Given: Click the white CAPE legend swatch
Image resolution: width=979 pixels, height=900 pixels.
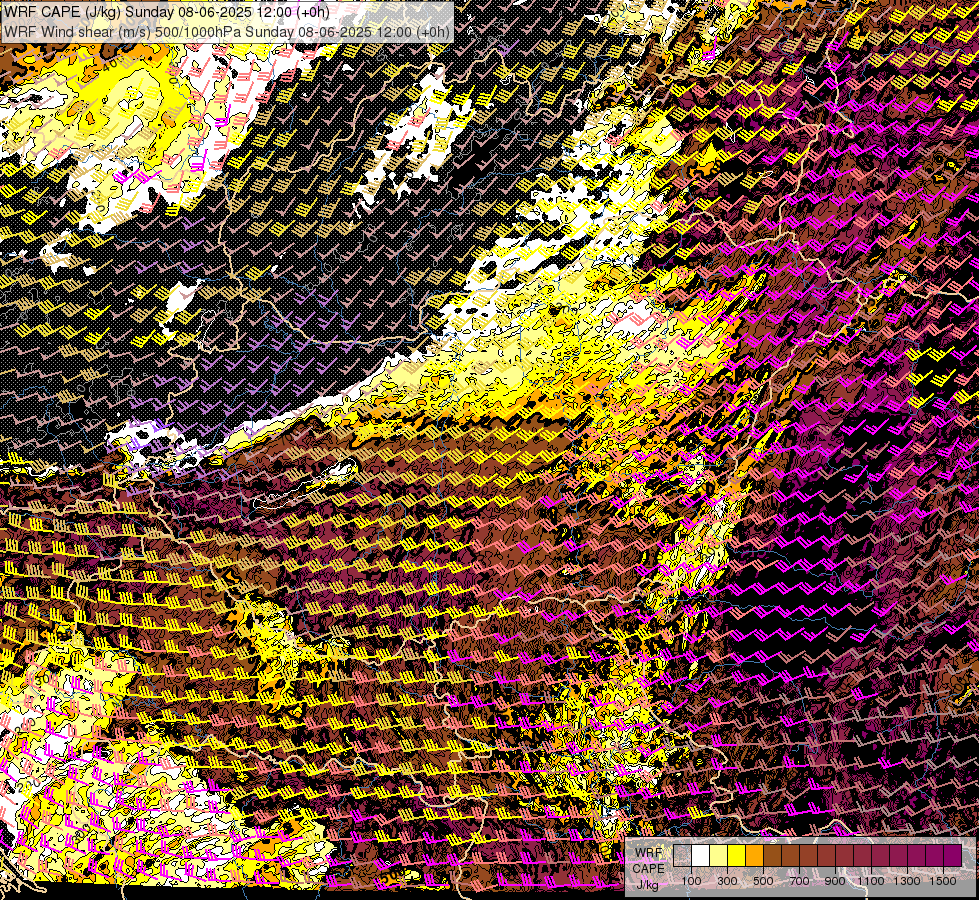Looking at the screenshot, I should pos(701,856).
